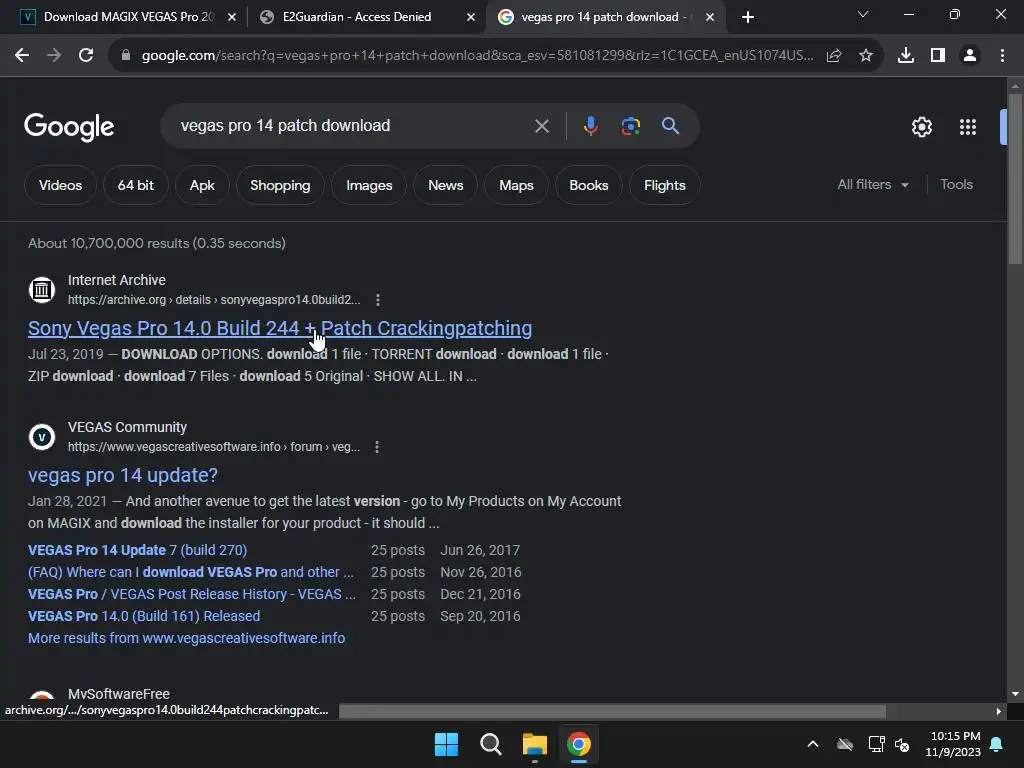Filter results by Videos
The image size is (1024, 768).
click(60, 185)
